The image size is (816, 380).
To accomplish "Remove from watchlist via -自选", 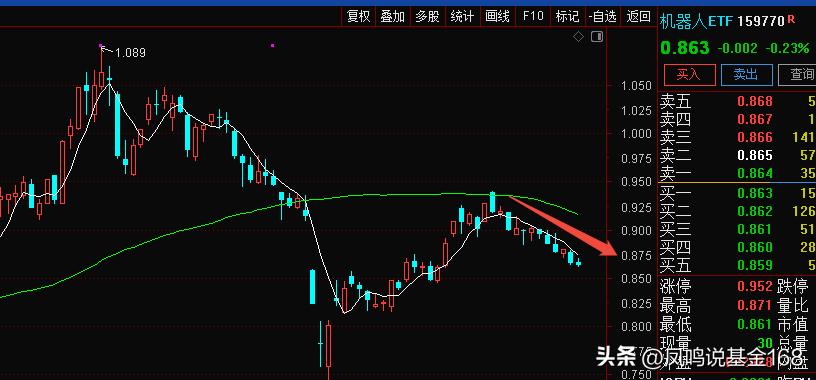I will point(603,16).
